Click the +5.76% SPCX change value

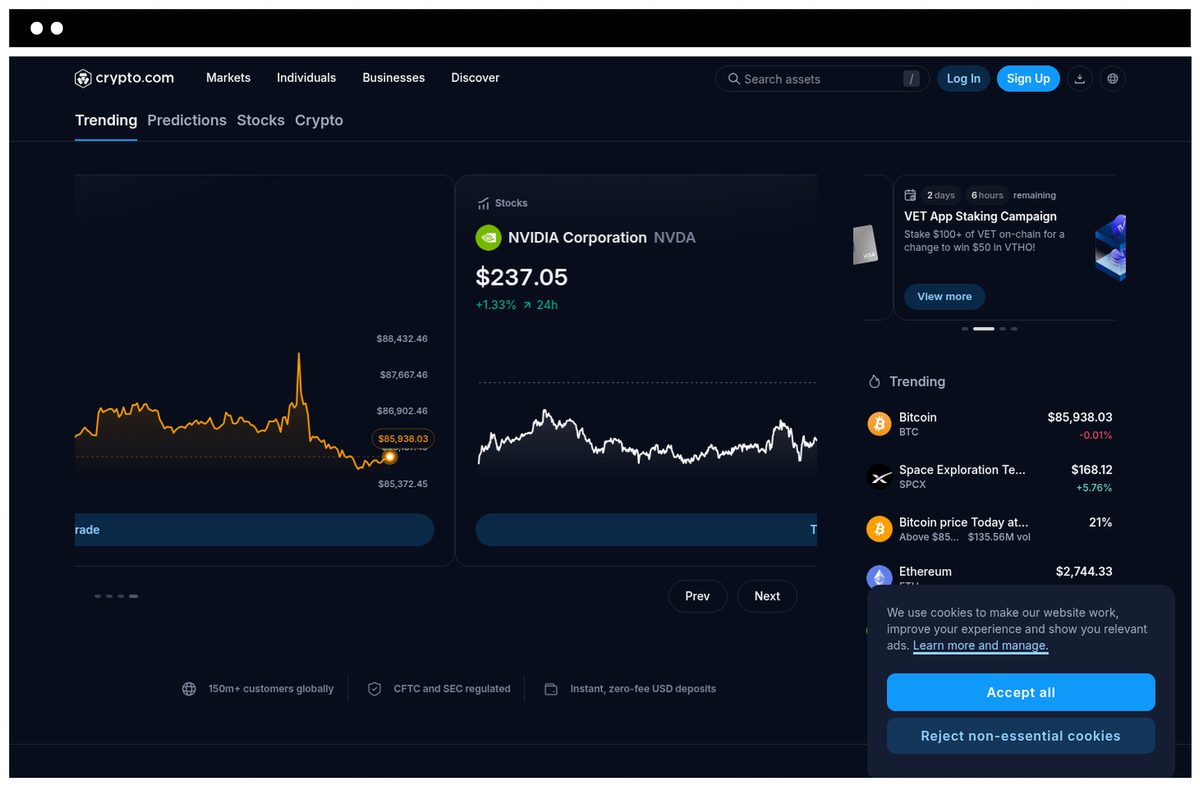point(1094,488)
